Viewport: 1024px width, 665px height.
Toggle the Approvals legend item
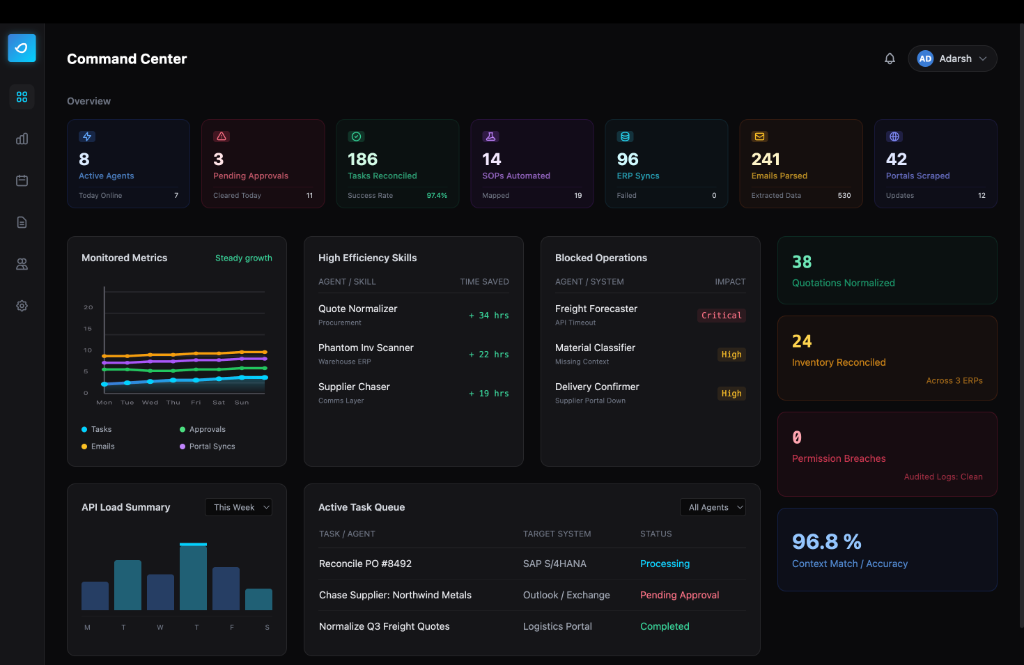[202, 429]
